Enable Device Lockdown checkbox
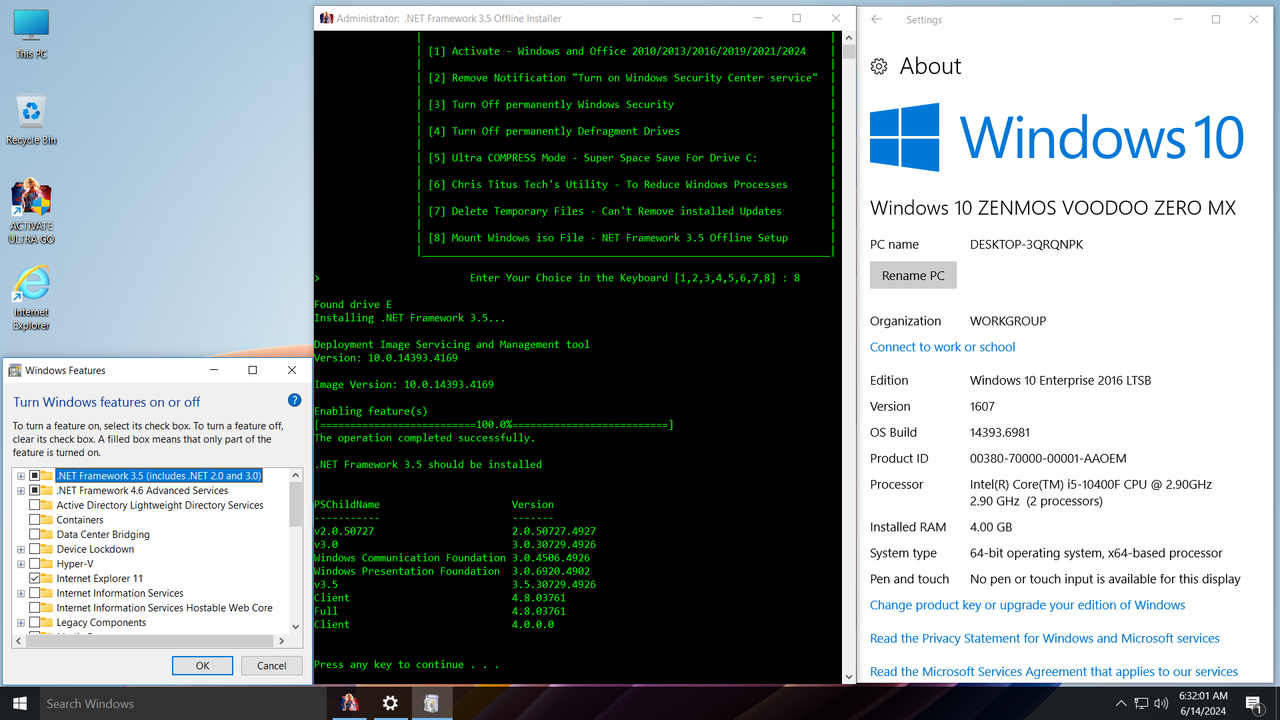The height and width of the screenshot is (720, 1280). click(x=35, y=549)
